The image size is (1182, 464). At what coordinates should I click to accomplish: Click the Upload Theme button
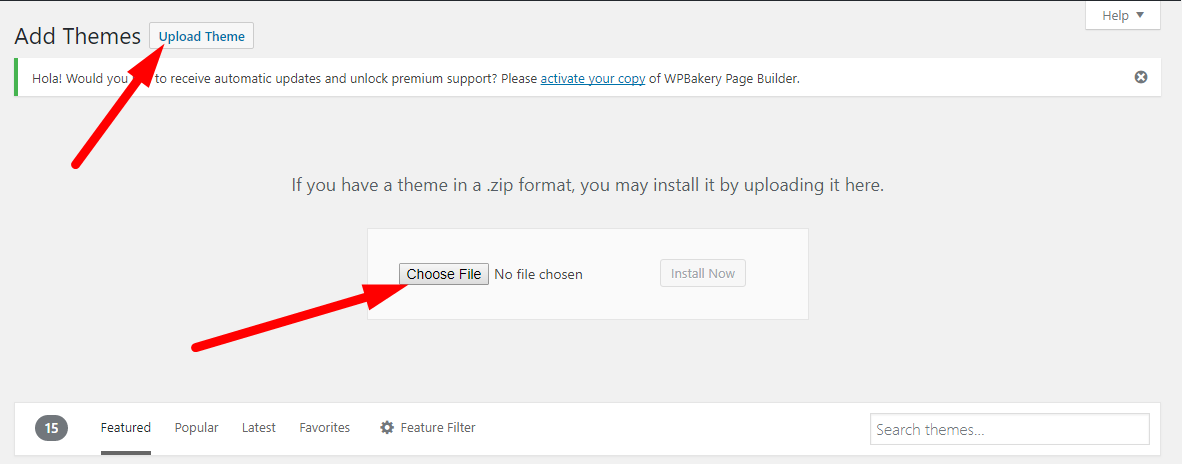[x=201, y=36]
